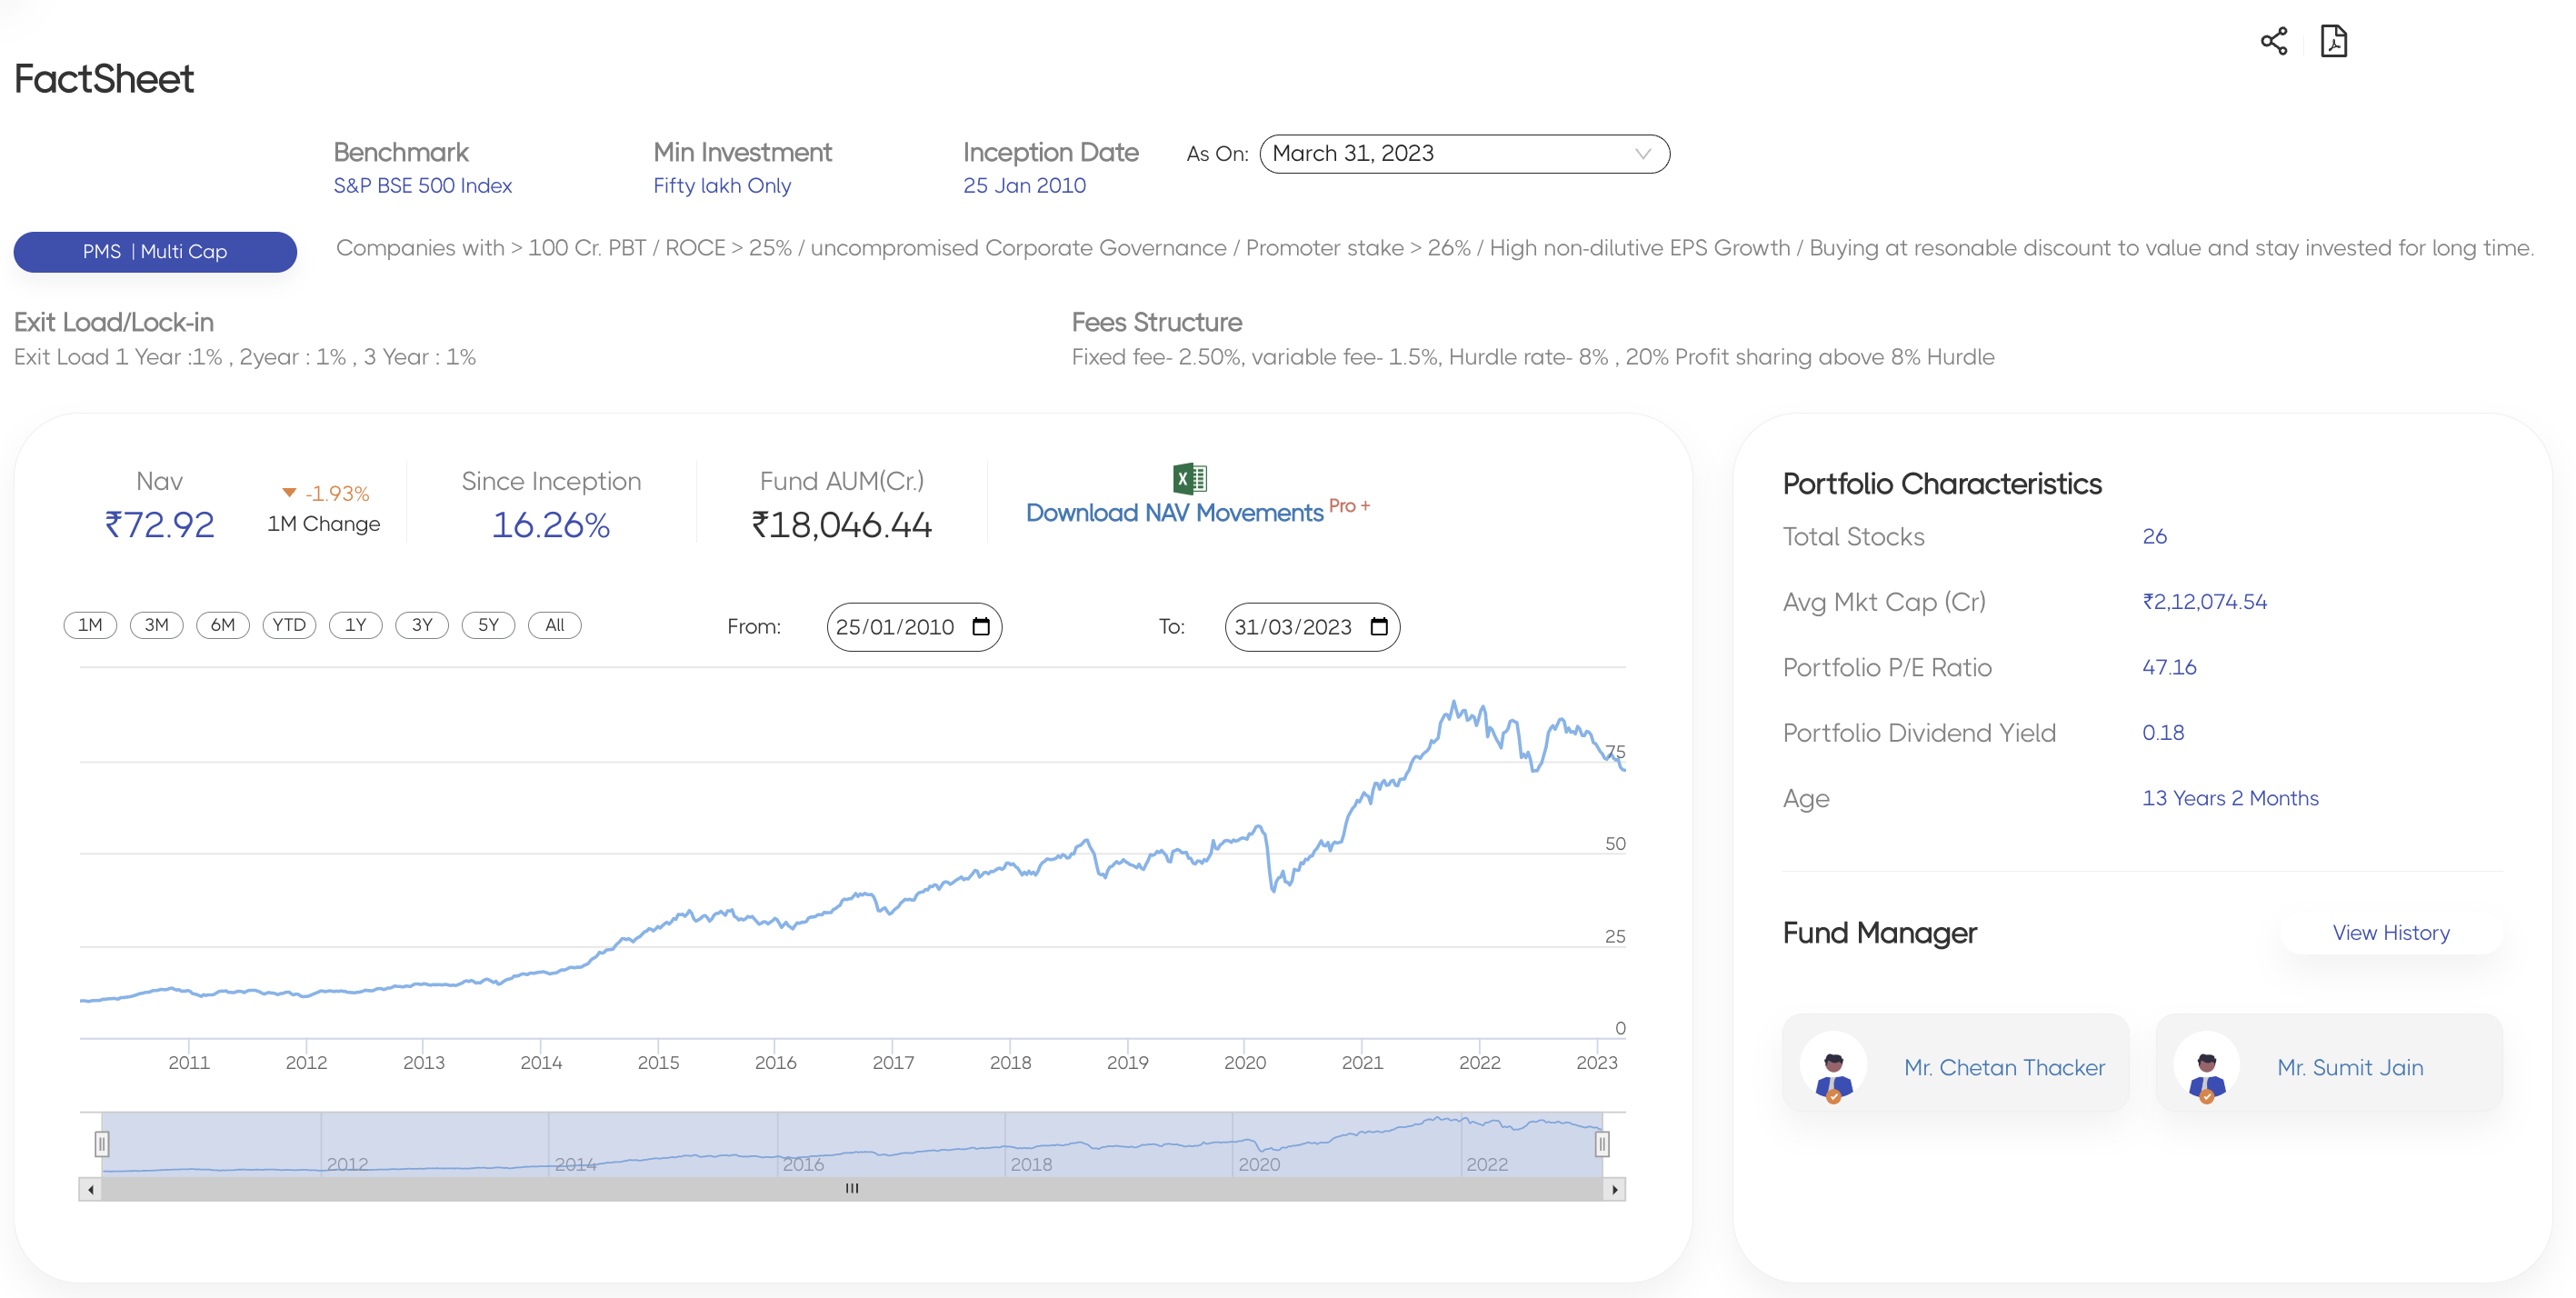Open Mr. Chetan Thacker profile link
This screenshot has height=1298, width=2576.
tap(2004, 1067)
